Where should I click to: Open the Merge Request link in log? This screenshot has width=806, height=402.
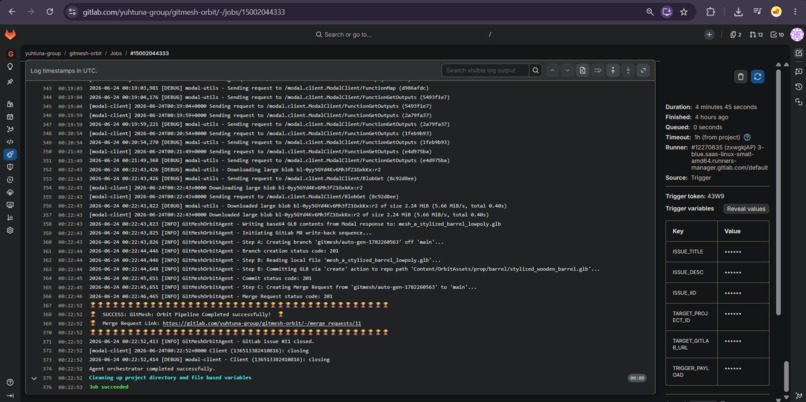tap(262, 323)
